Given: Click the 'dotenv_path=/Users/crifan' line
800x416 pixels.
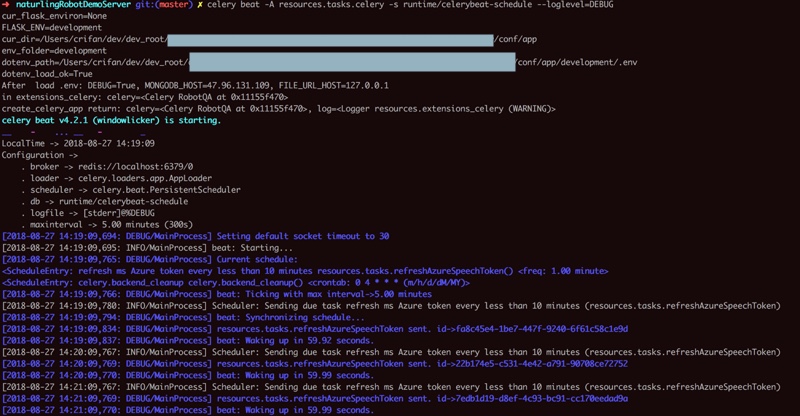Looking at the screenshot, I should pyautogui.click(x=319, y=62).
